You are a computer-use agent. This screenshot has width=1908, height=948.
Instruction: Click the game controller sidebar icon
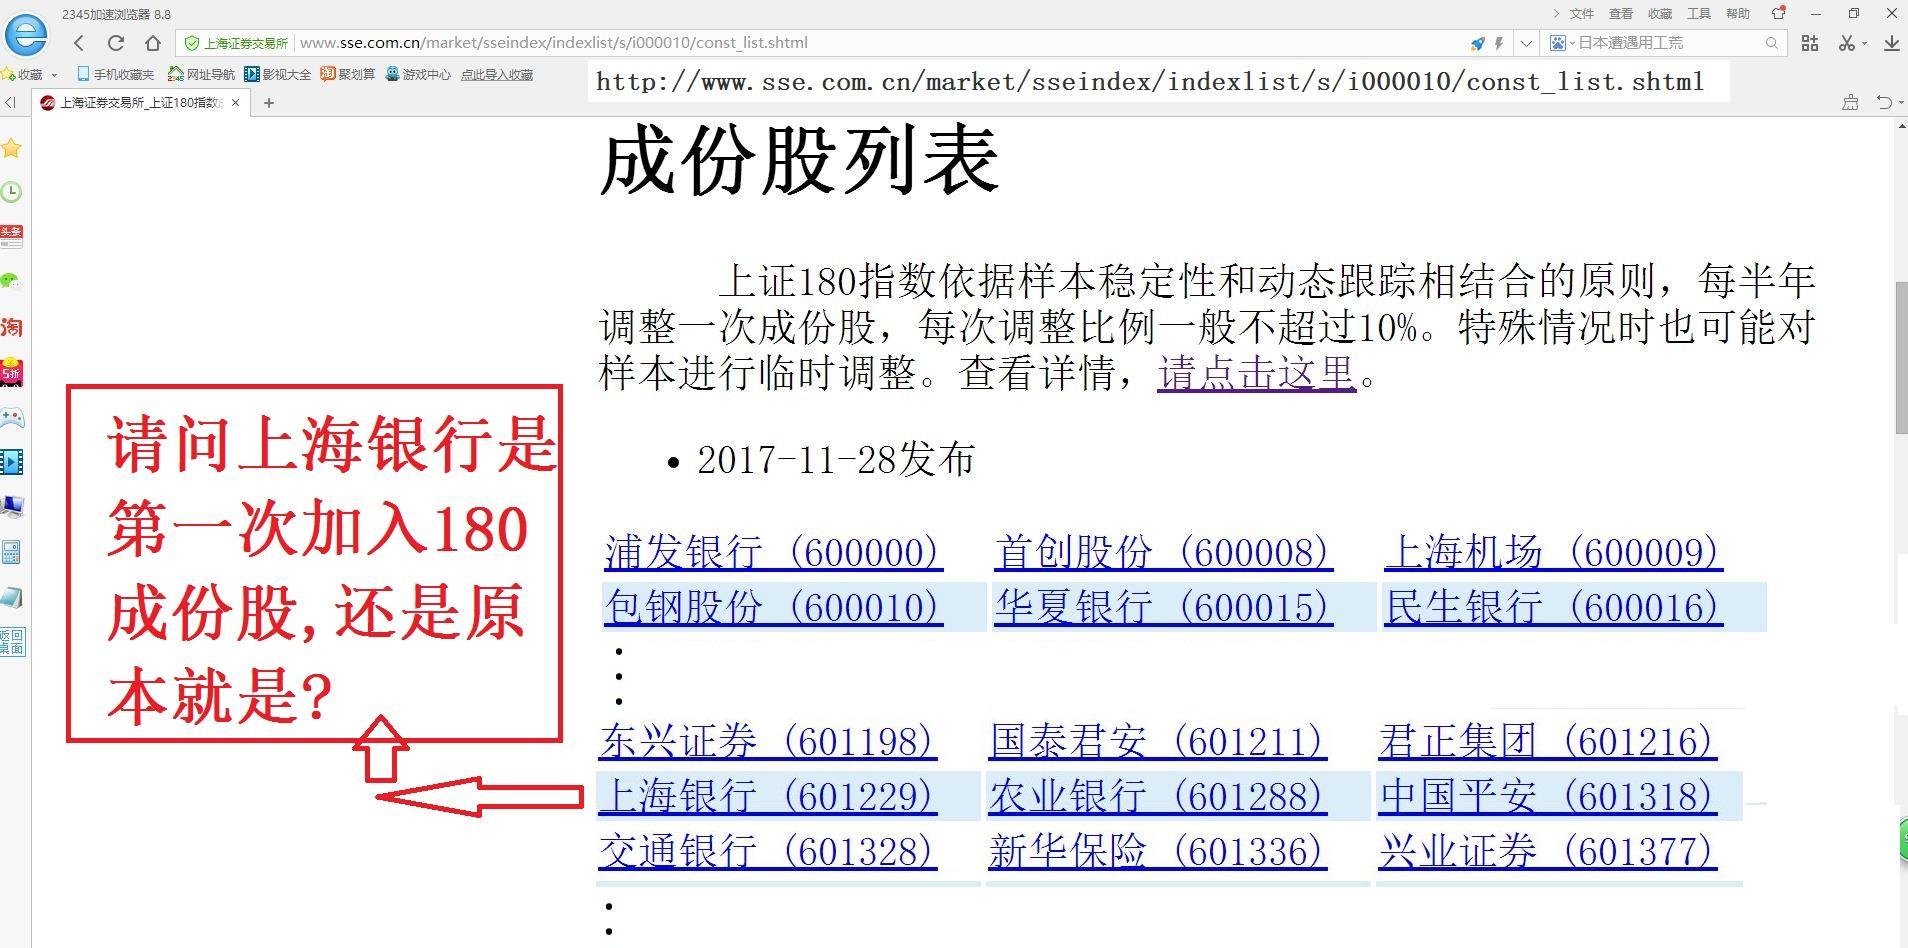point(13,418)
